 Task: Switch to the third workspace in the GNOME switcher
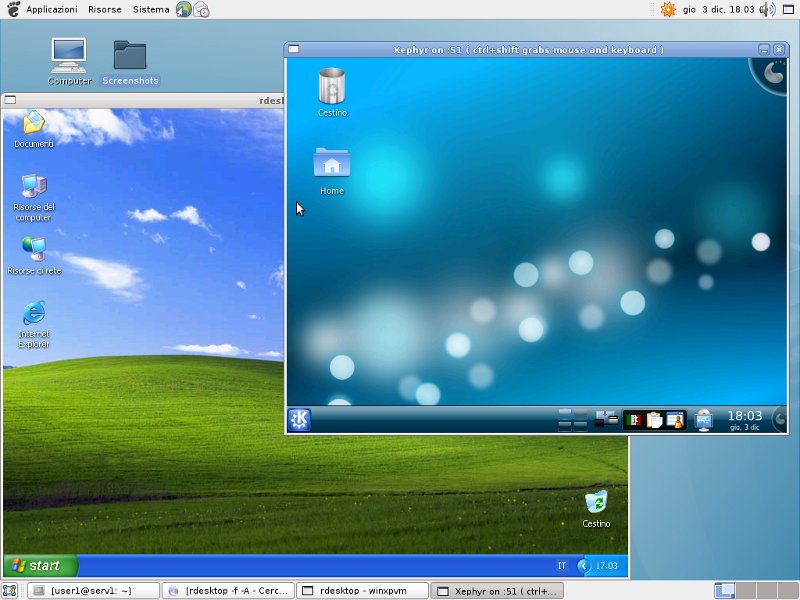tap(766, 591)
